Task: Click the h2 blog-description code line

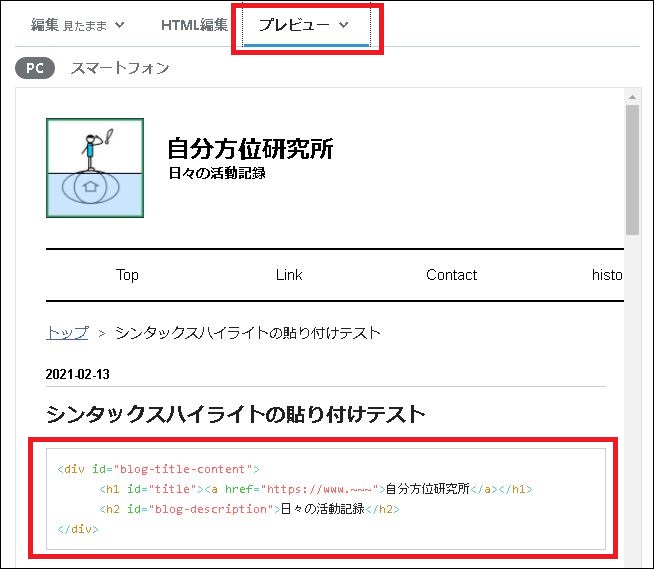Action: point(249,509)
